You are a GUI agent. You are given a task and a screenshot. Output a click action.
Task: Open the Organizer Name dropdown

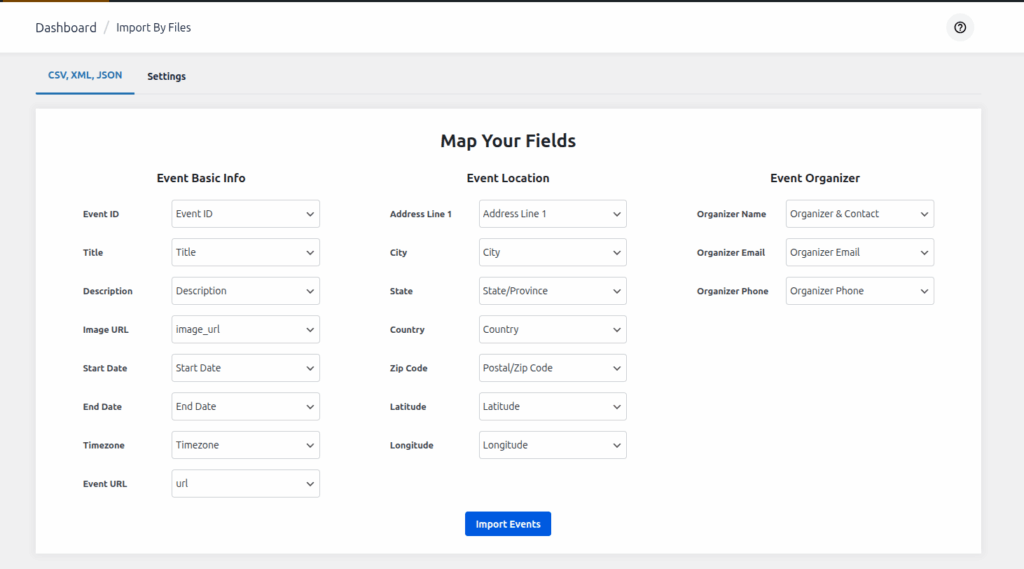click(860, 214)
